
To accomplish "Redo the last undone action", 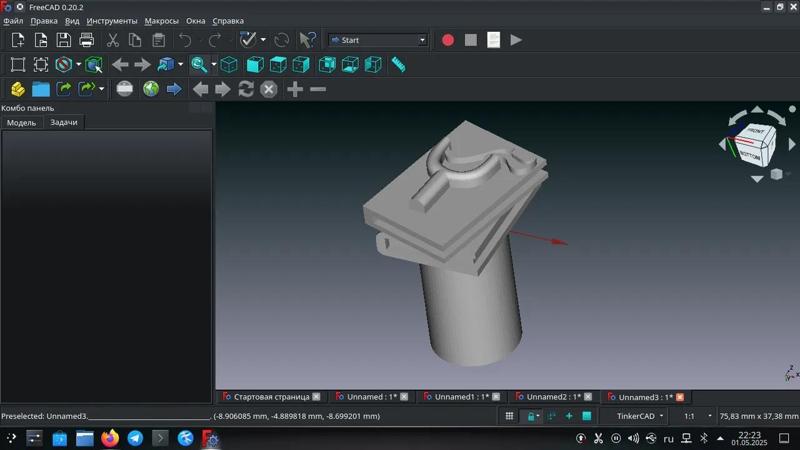I will pos(215,40).
